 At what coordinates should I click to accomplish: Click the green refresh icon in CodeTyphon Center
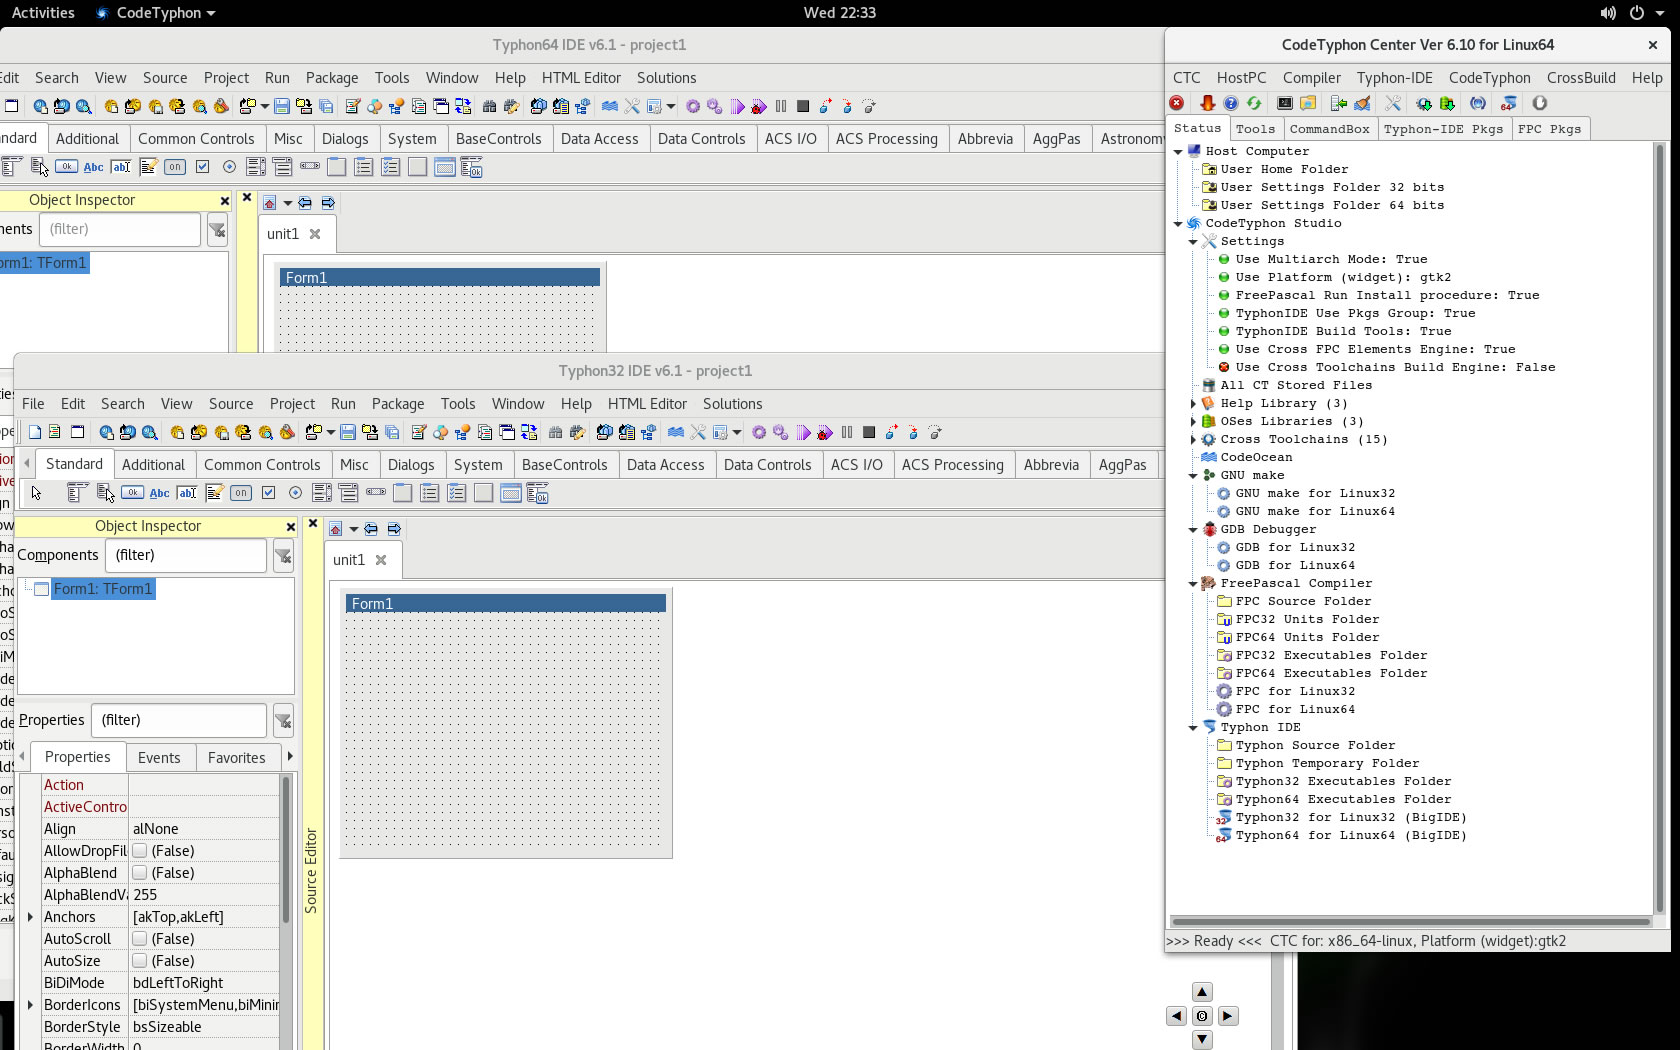1253,103
